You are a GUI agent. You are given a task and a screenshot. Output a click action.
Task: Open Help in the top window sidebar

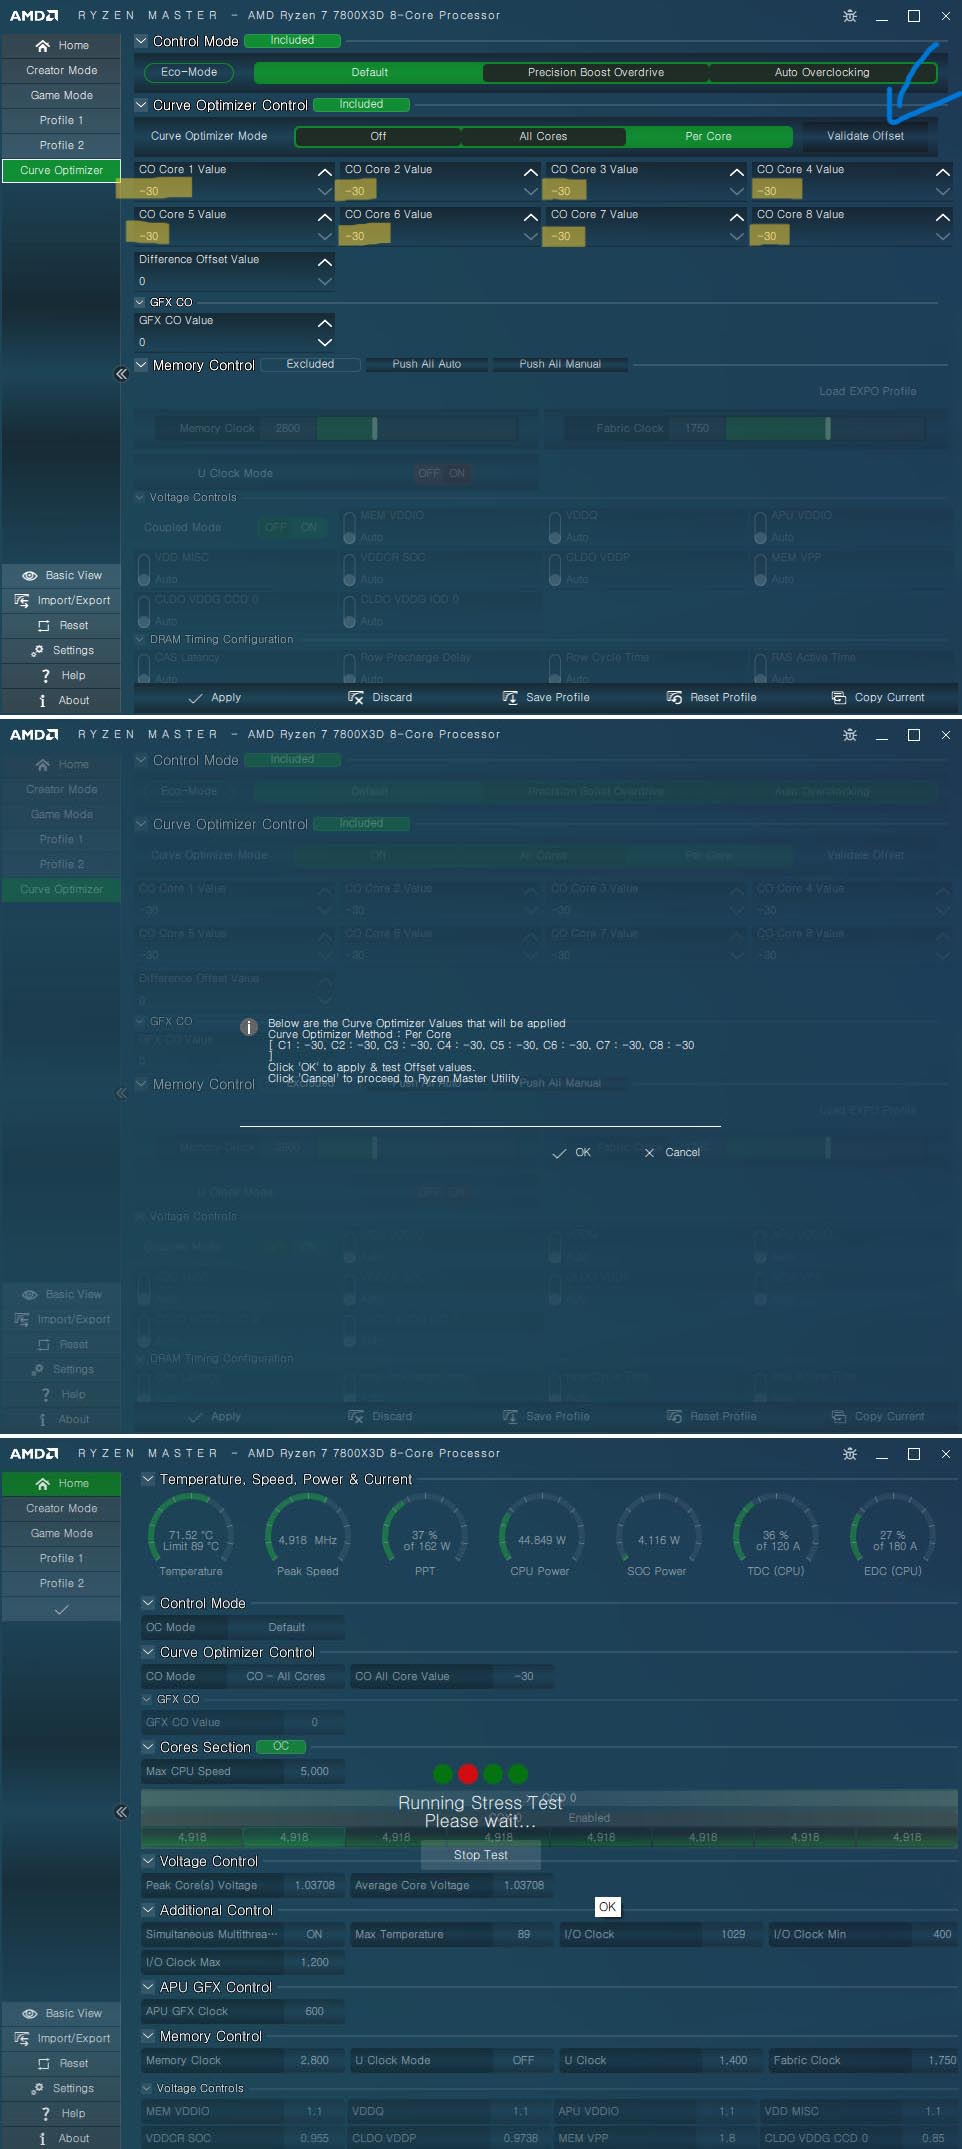coord(61,675)
